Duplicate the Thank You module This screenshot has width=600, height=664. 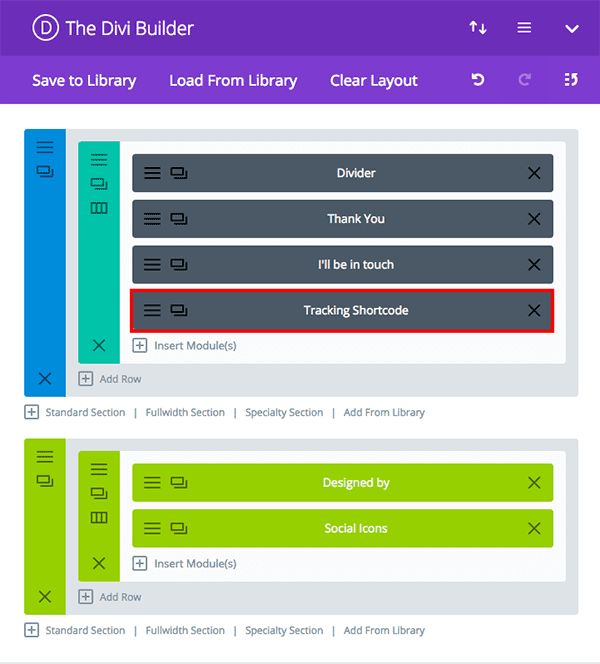tap(179, 219)
